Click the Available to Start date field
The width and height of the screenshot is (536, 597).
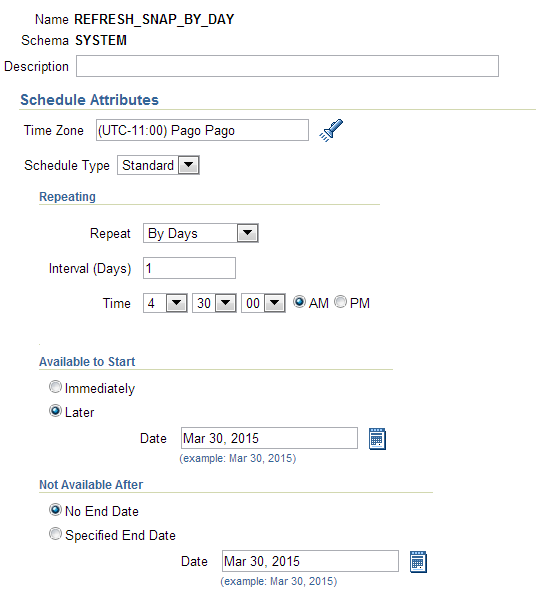[269, 438]
